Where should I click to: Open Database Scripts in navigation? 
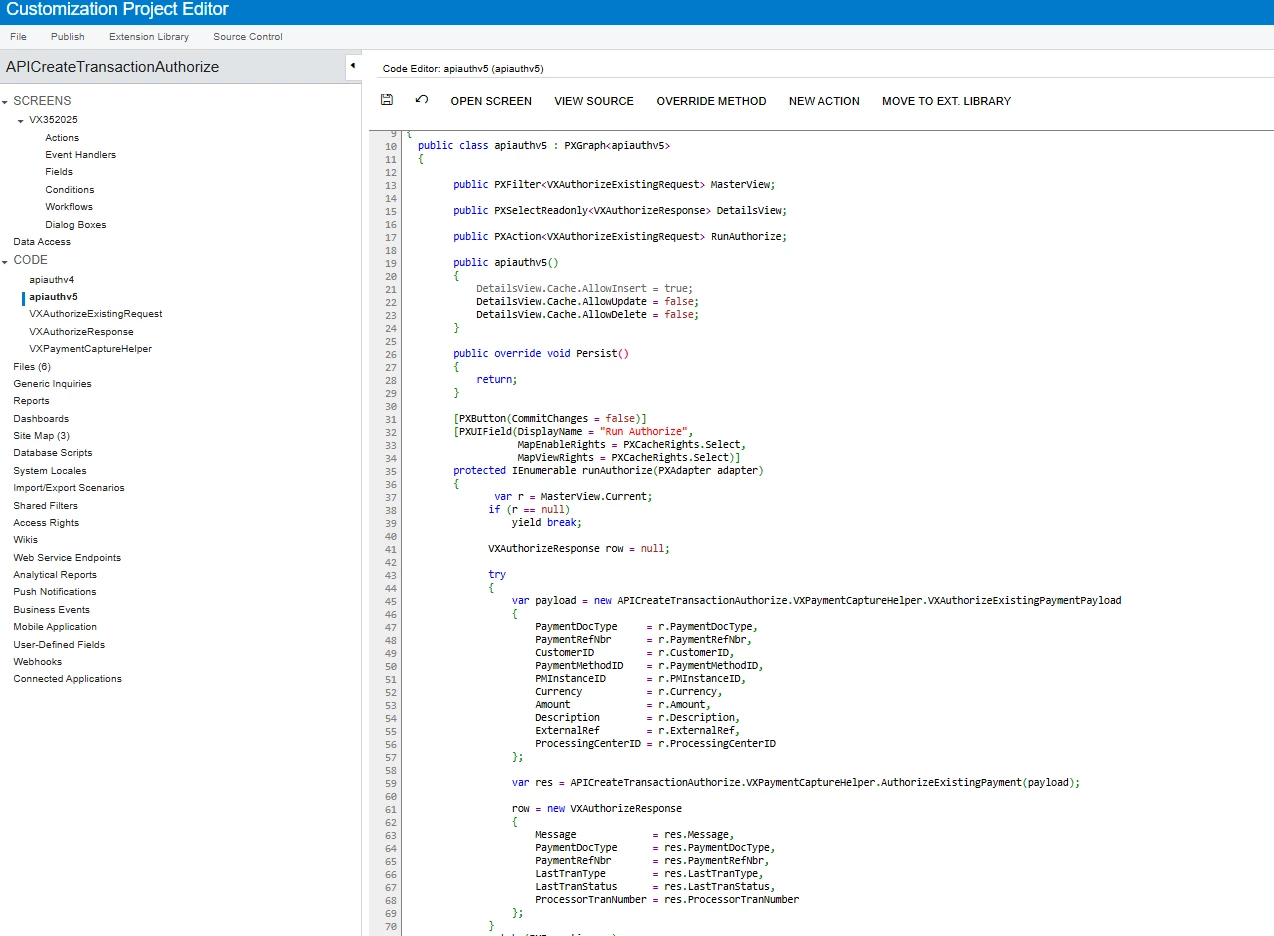click(x=53, y=453)
